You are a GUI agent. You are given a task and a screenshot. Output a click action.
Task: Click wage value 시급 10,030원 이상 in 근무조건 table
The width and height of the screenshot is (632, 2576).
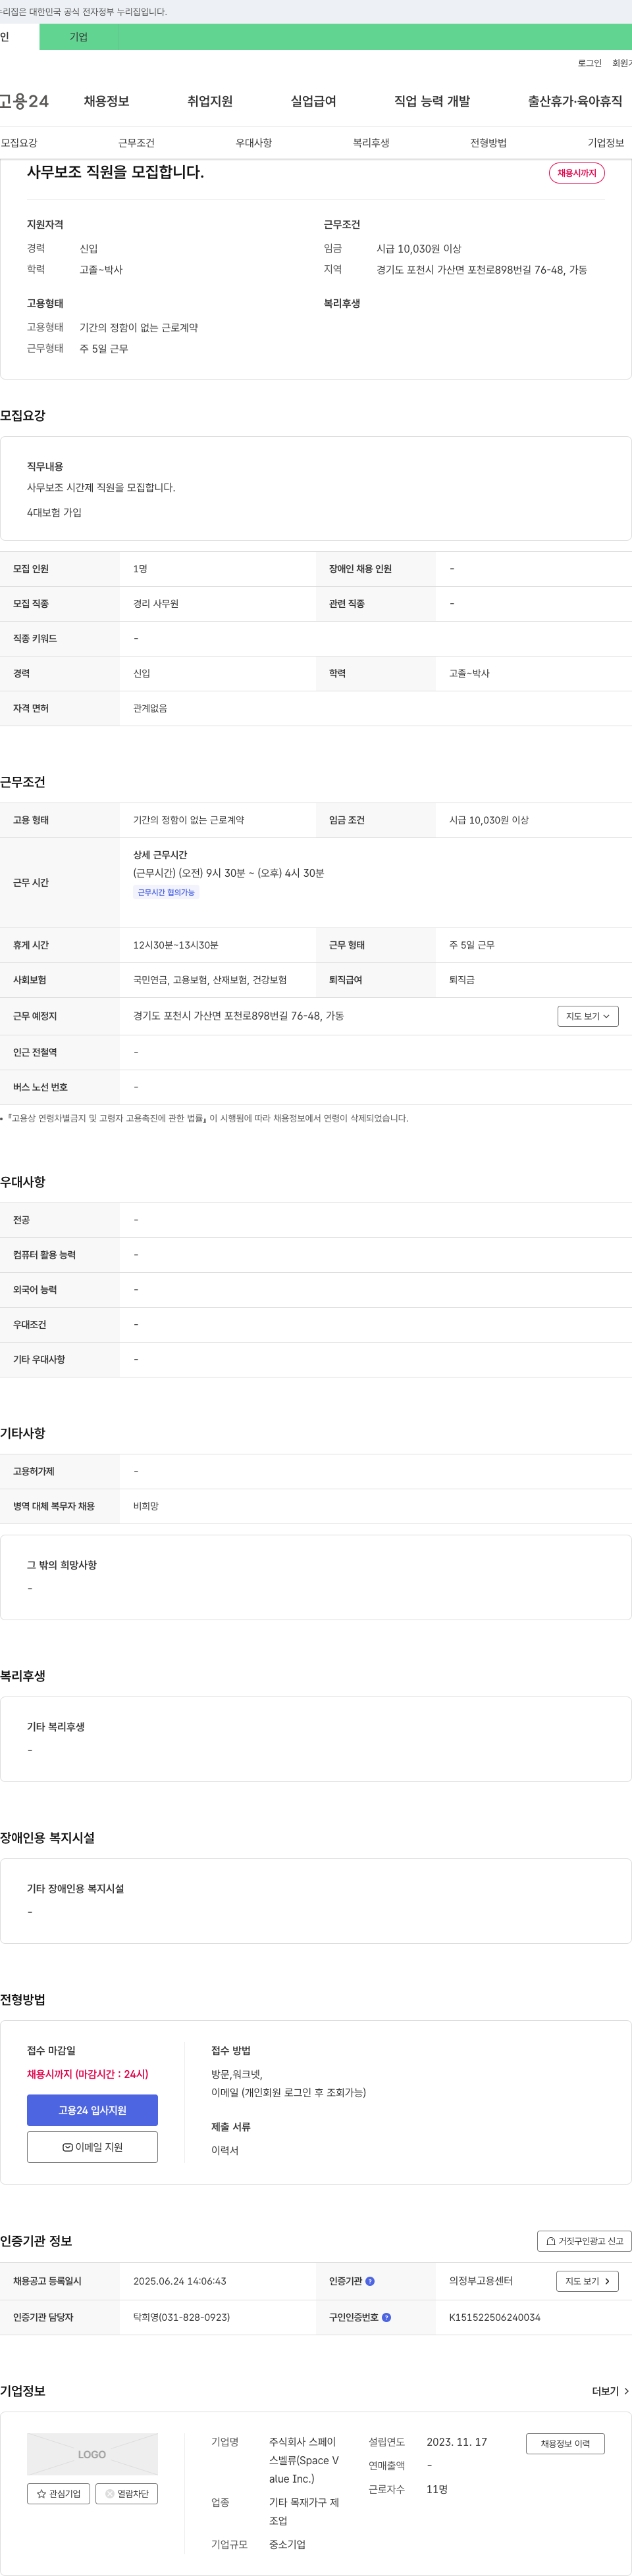pos(489,820)
